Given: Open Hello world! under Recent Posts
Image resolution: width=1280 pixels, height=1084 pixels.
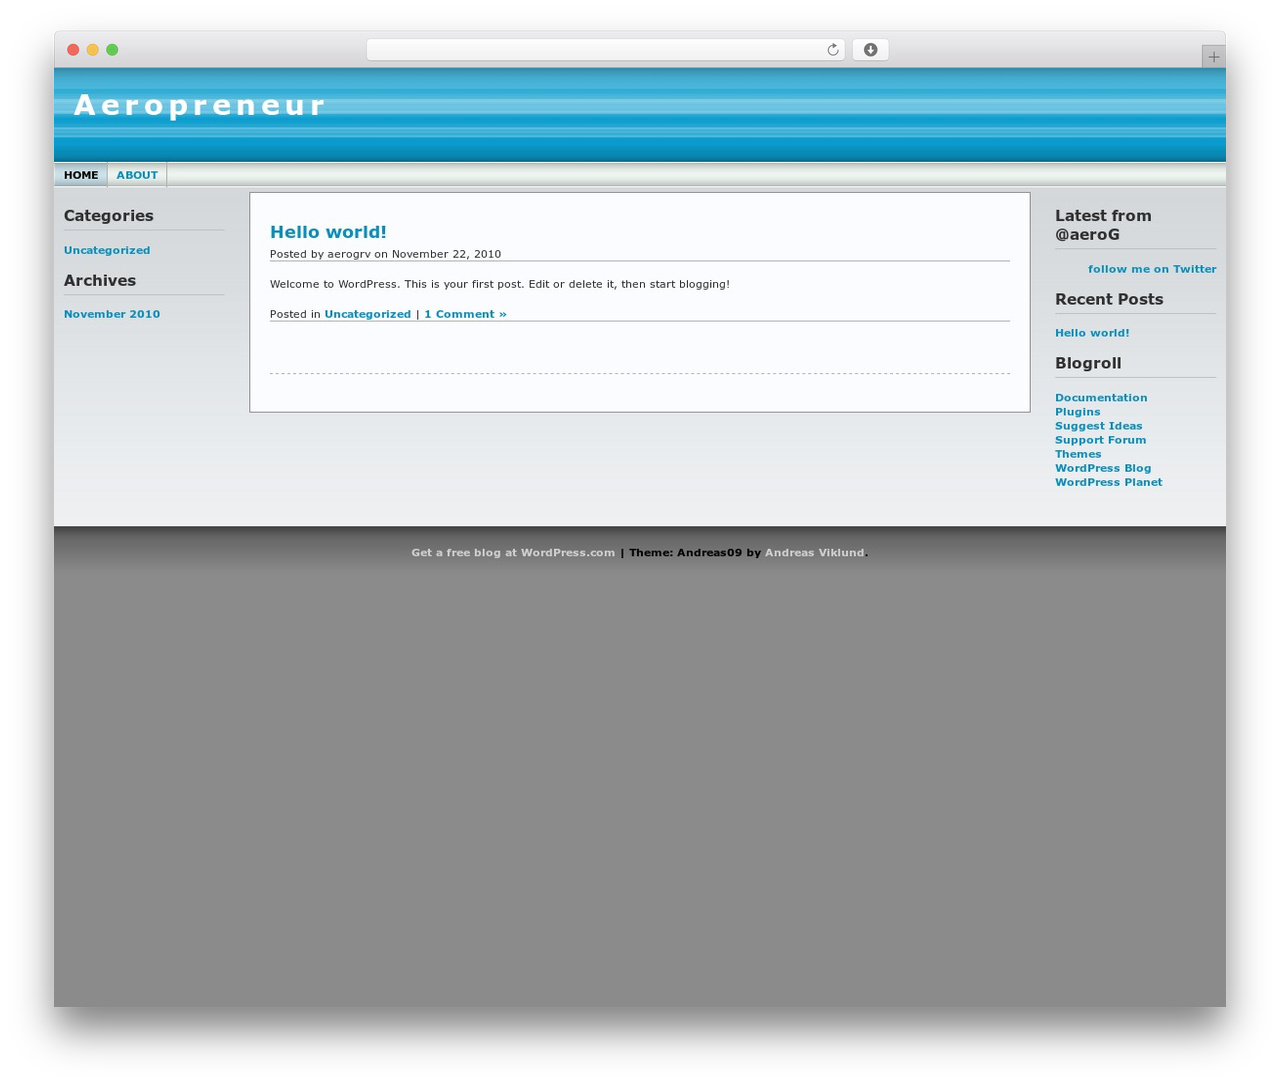Looking at the screenshot, I should (1092, 333).
